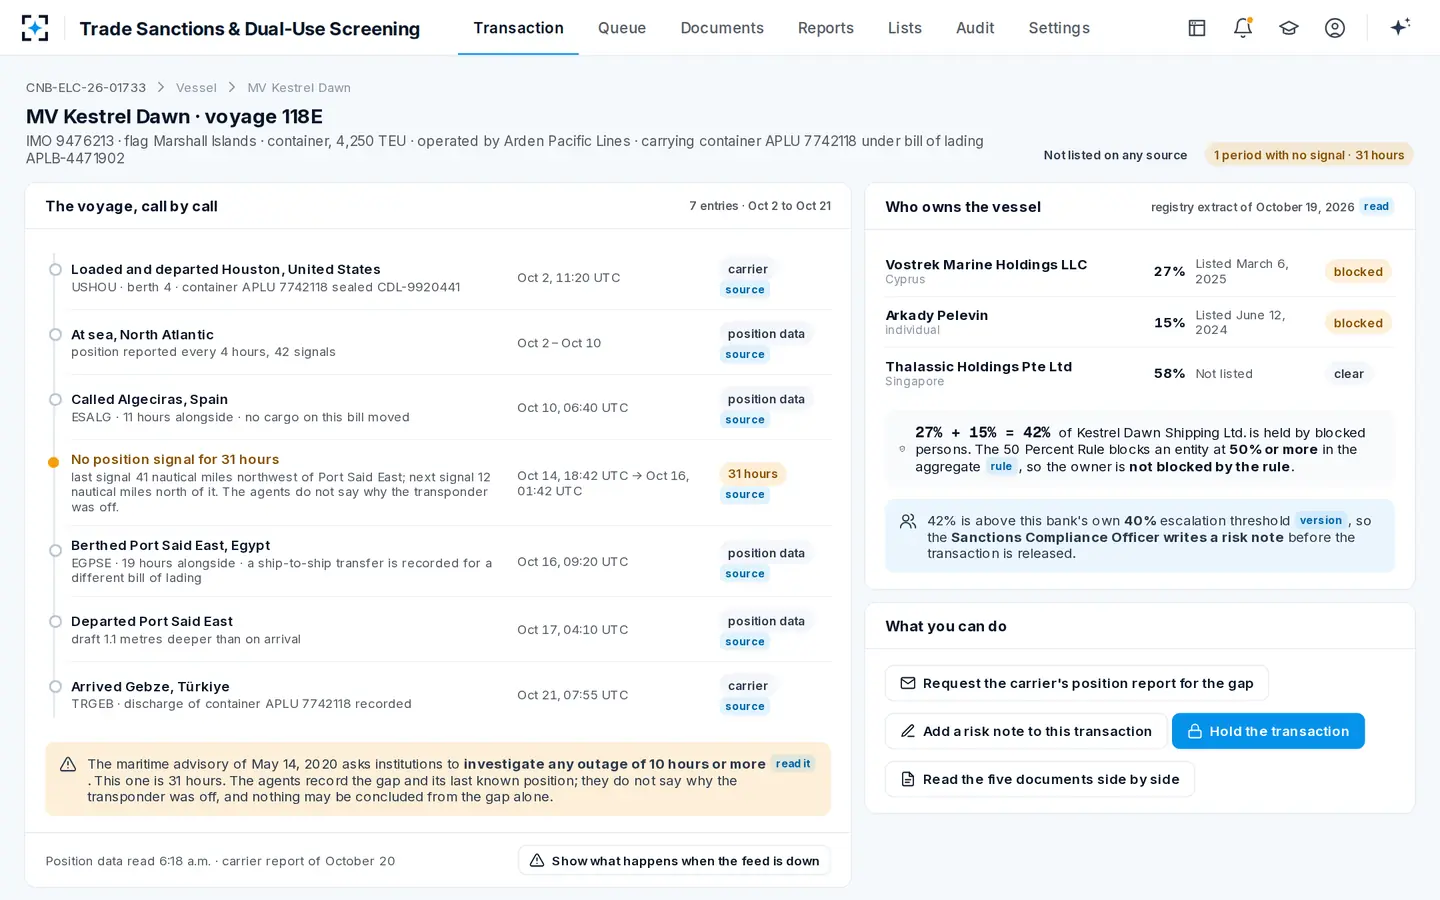The image size is (1440, 900).
Task: Click the Arkady Pelevin owner name
Action: tap(936, 316)
